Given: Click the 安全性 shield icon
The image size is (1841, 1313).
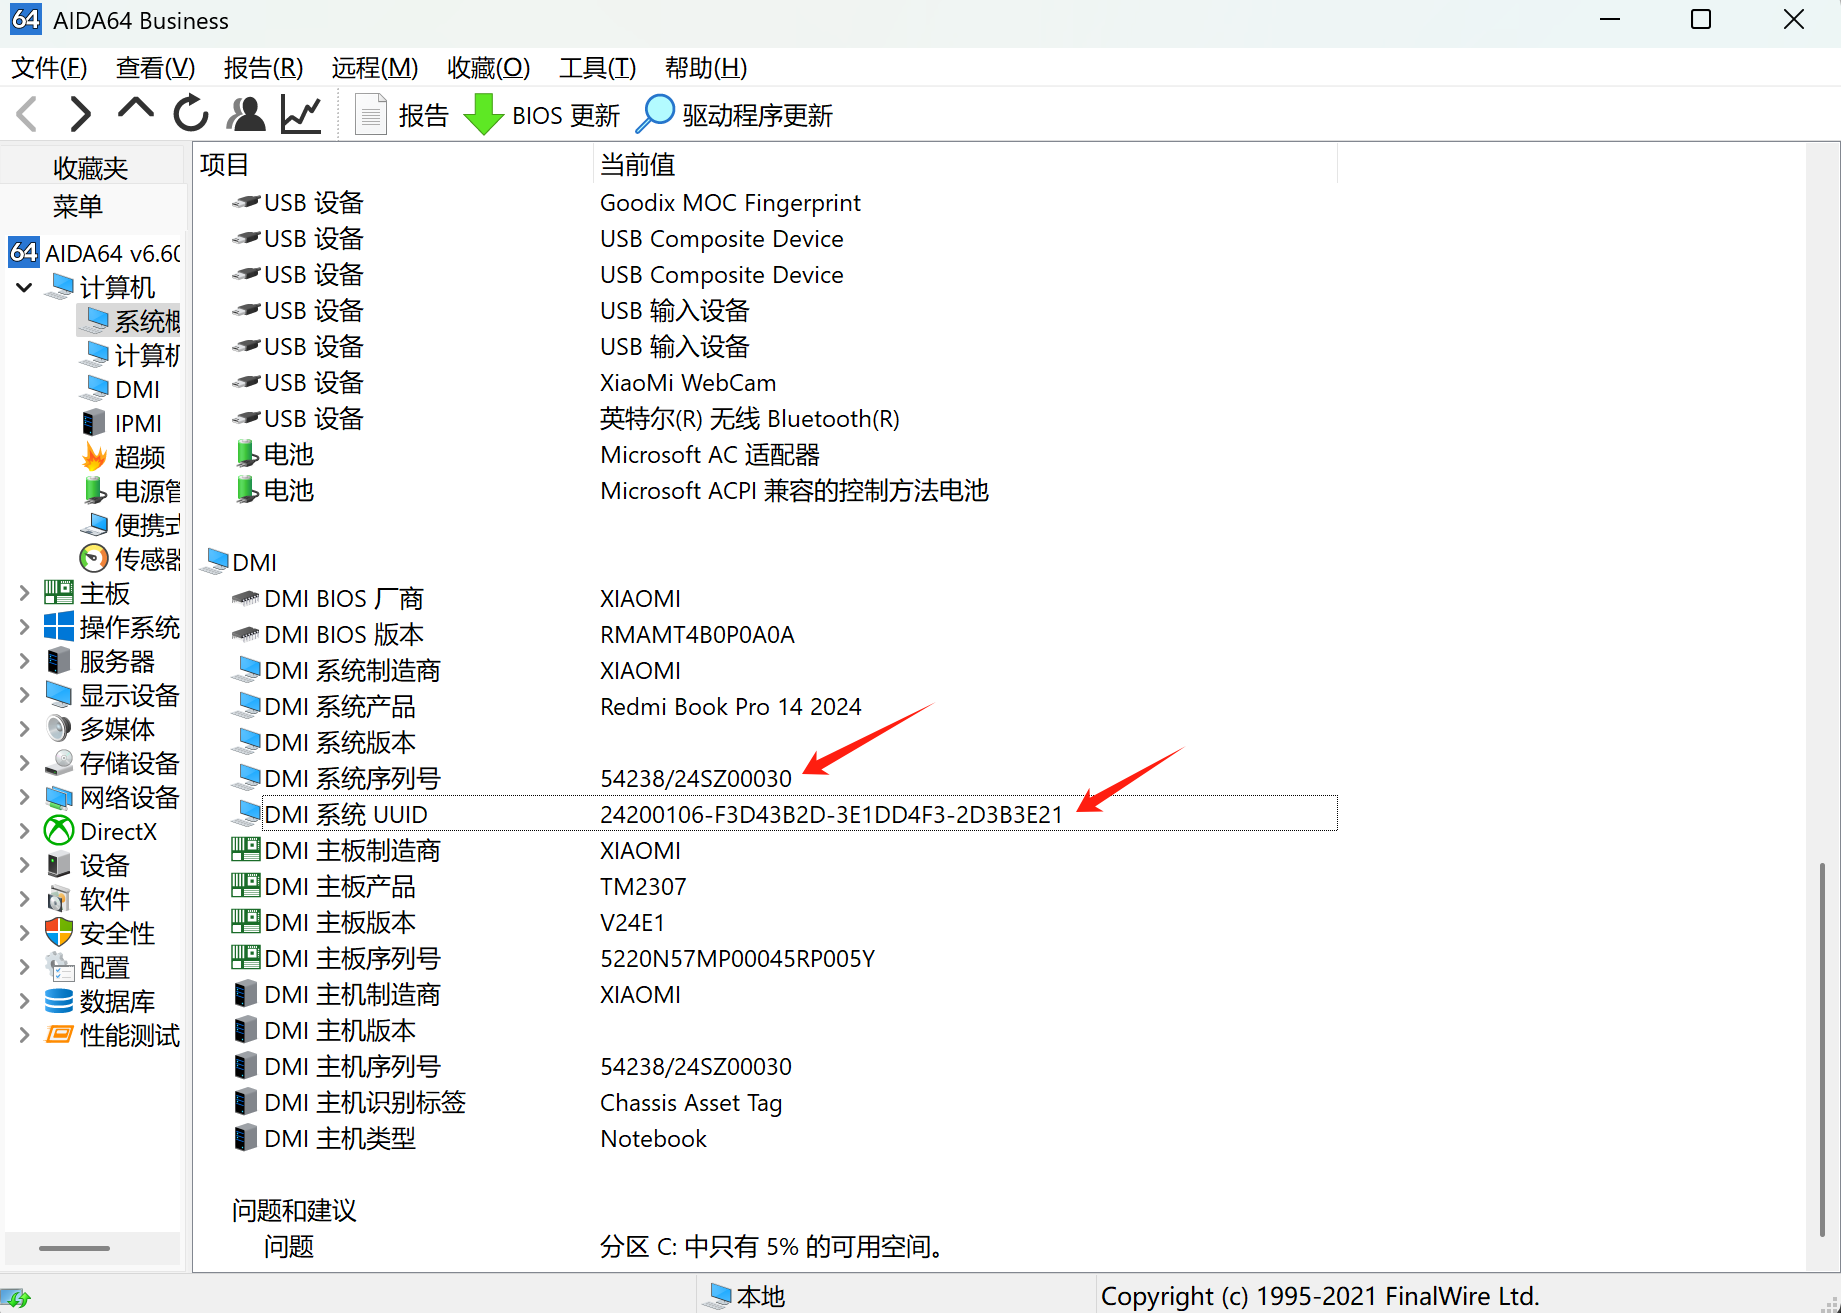Looking at the screenshot, I should (x=59, y=933).
